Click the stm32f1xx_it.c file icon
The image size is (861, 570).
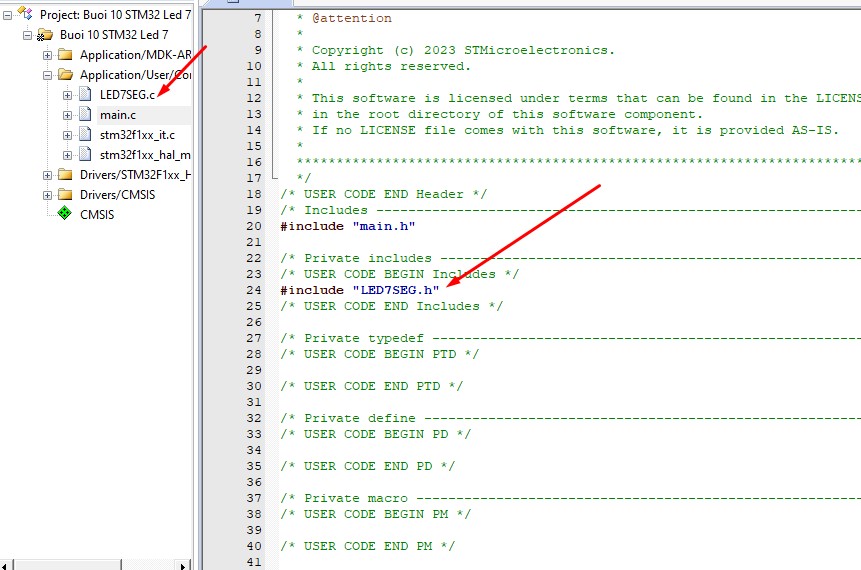(85, 135)
